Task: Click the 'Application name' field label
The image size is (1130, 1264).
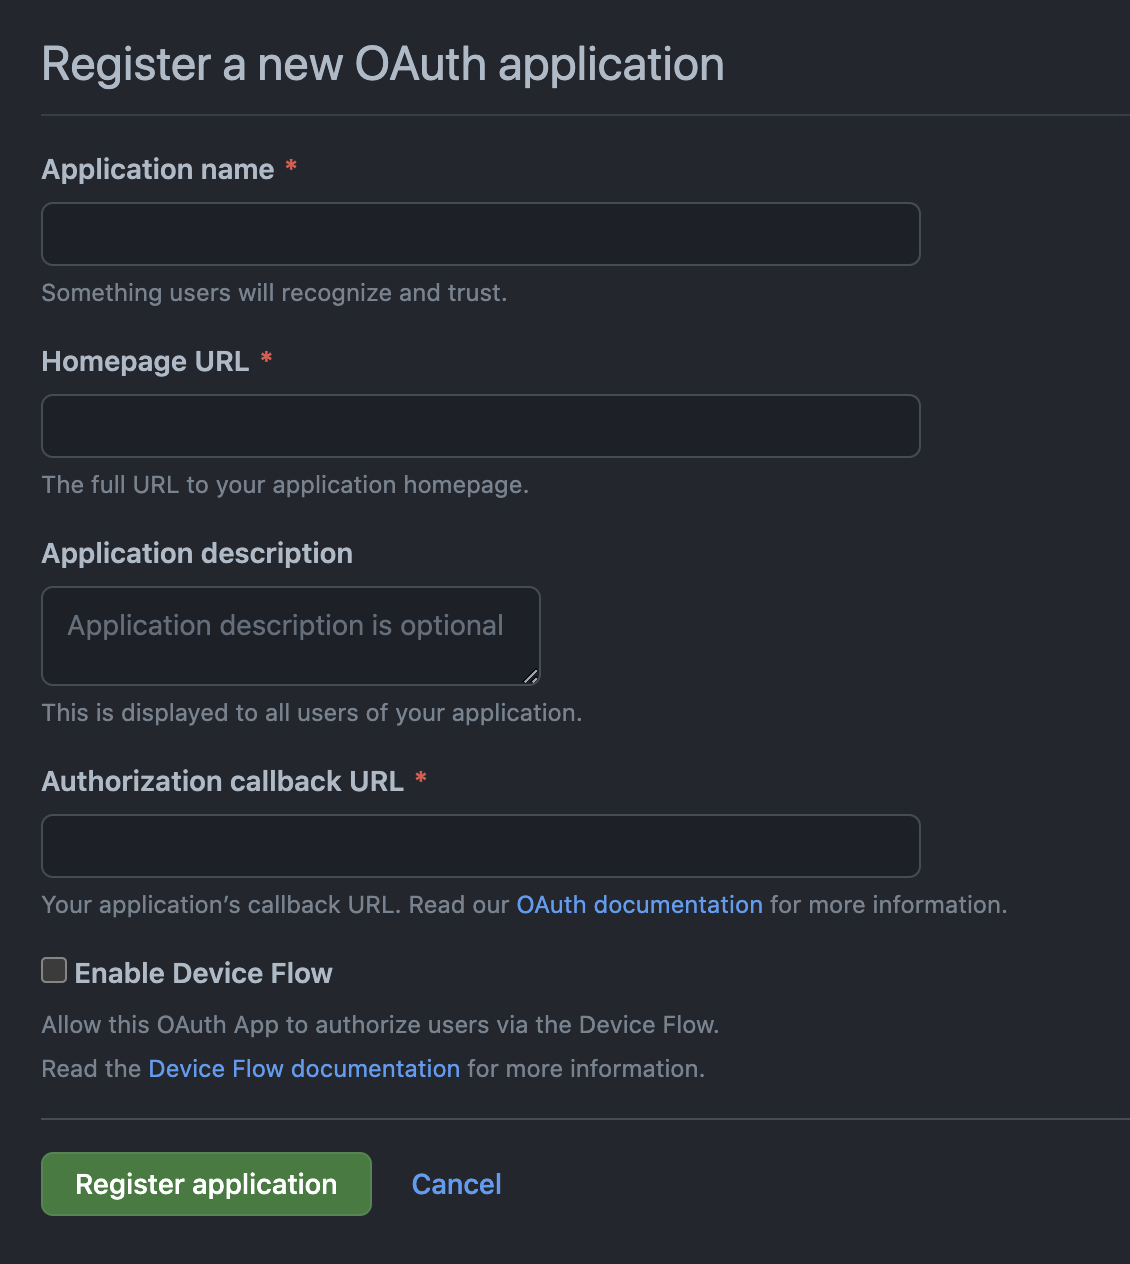Action: coord(158,170)
